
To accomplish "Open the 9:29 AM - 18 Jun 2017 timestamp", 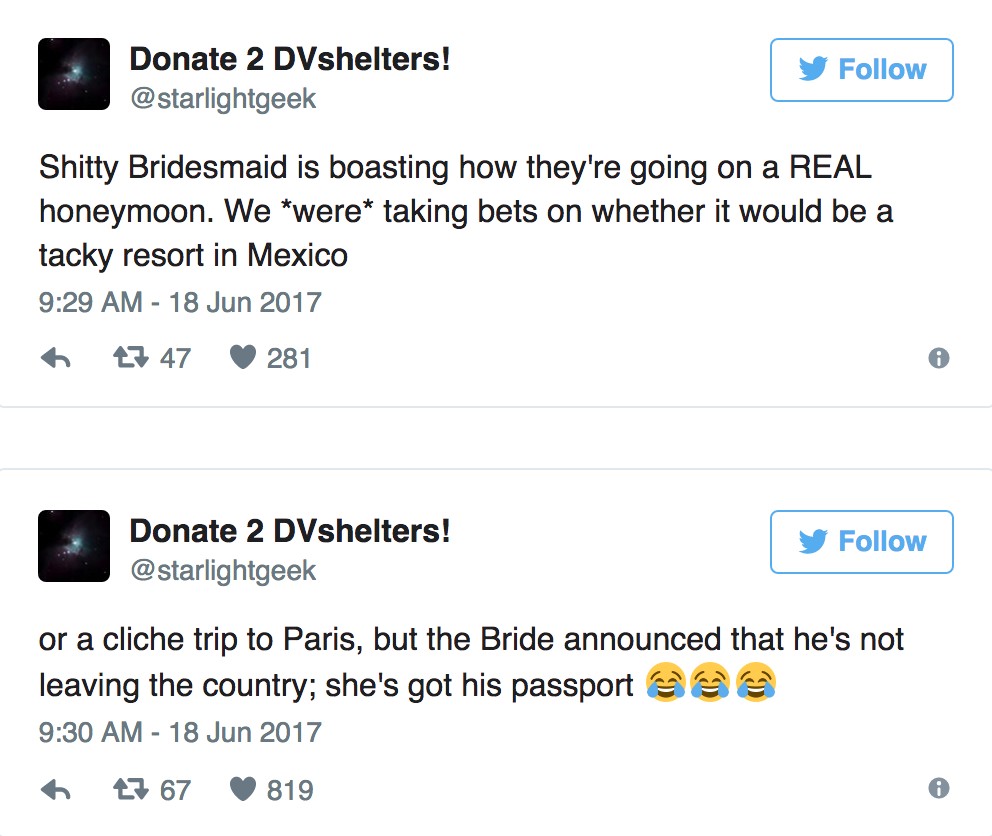I will [x=180, y=302].
